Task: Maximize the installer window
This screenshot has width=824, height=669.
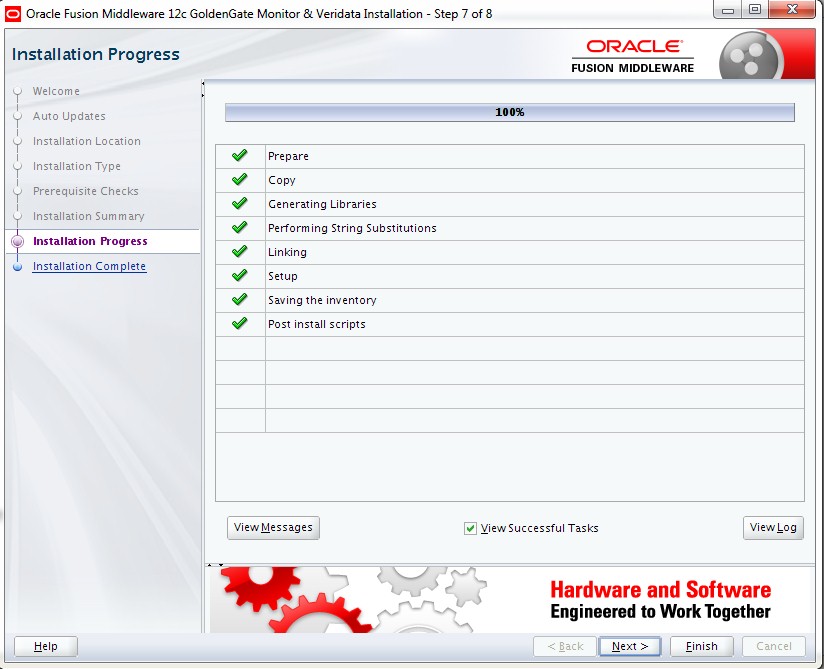Action: click(755, 9)
